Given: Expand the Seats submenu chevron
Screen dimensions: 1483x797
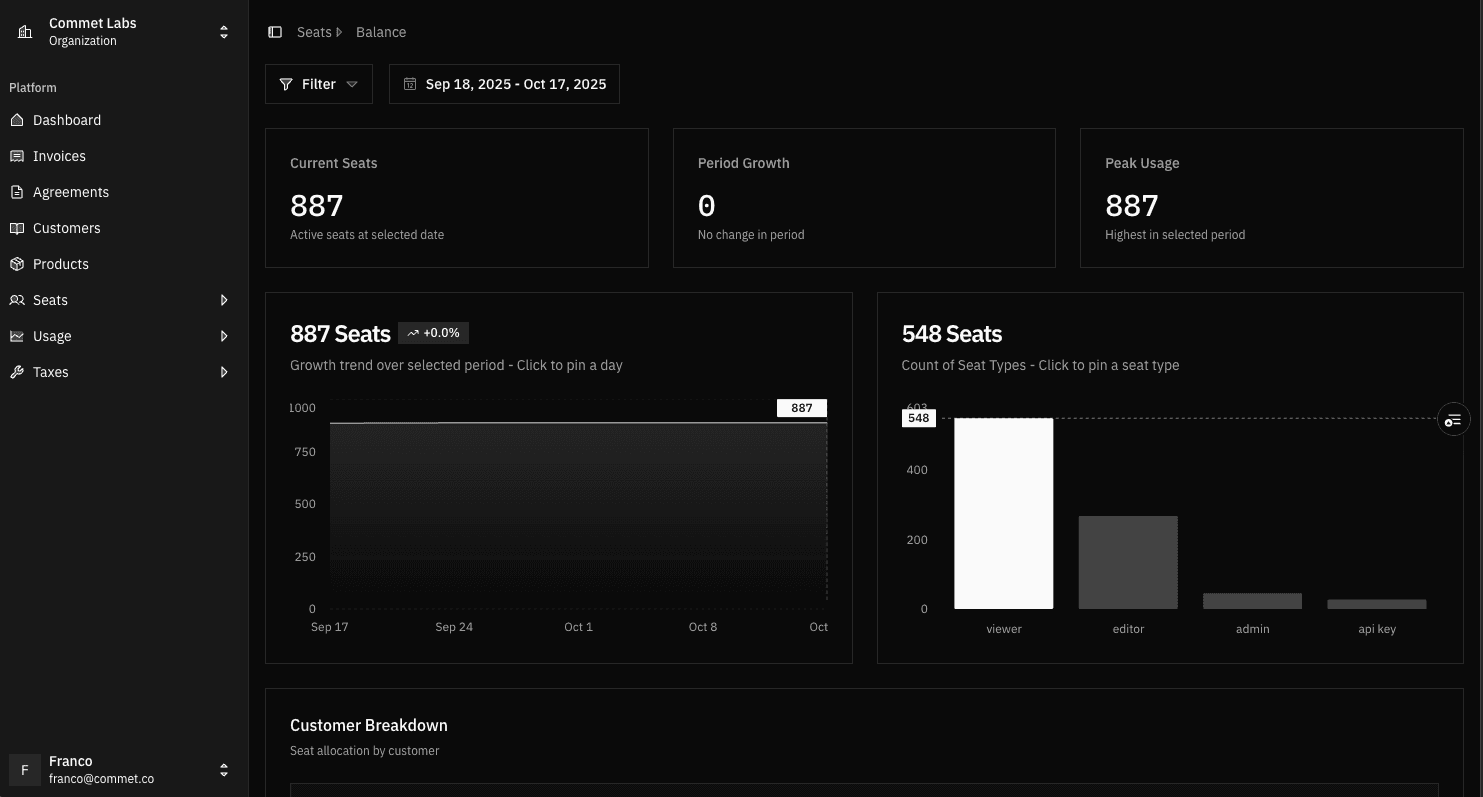Looking at the screenshot, I should (x=224, y=300).
